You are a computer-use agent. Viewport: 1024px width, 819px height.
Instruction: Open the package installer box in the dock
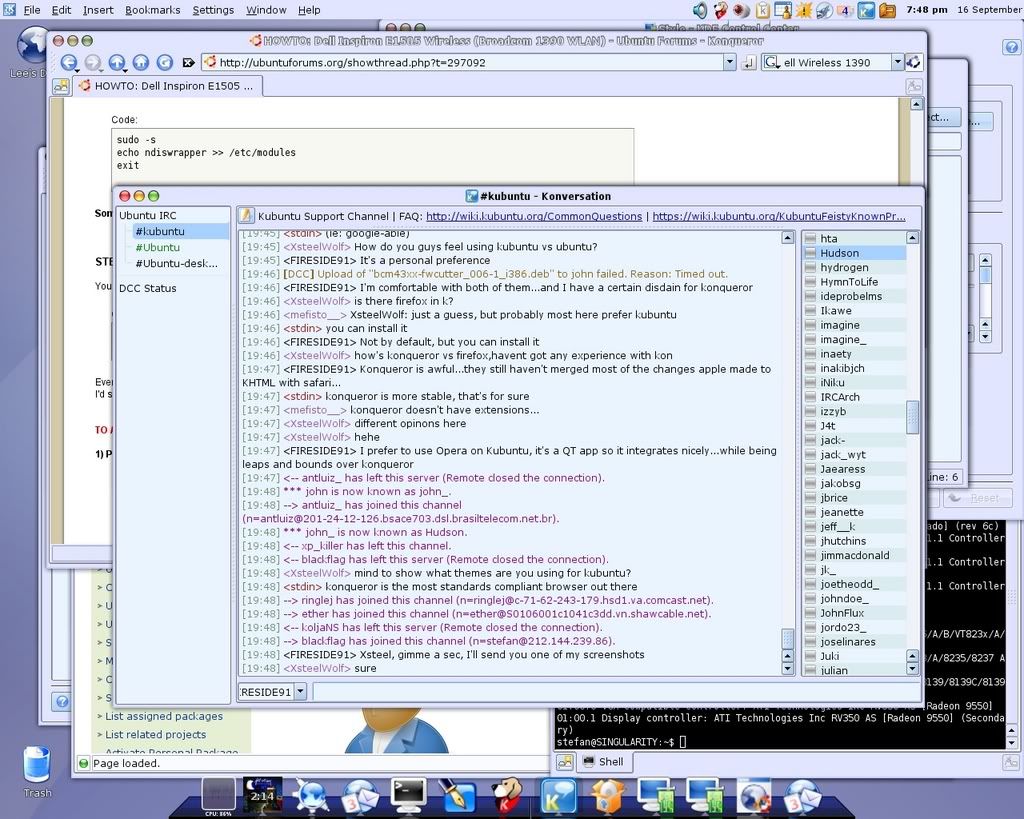pos(608,796)
